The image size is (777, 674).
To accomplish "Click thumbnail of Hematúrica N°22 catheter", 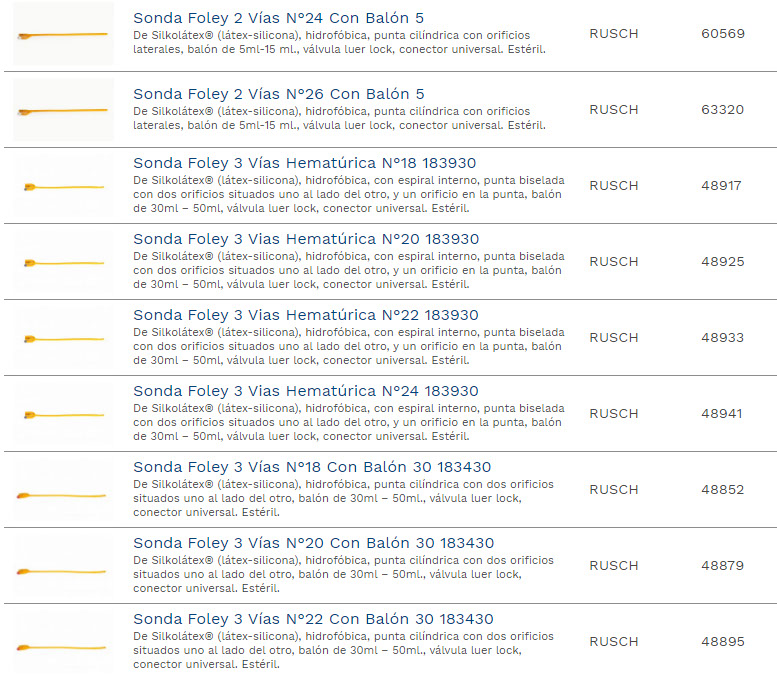I will (x=63, y=338).
